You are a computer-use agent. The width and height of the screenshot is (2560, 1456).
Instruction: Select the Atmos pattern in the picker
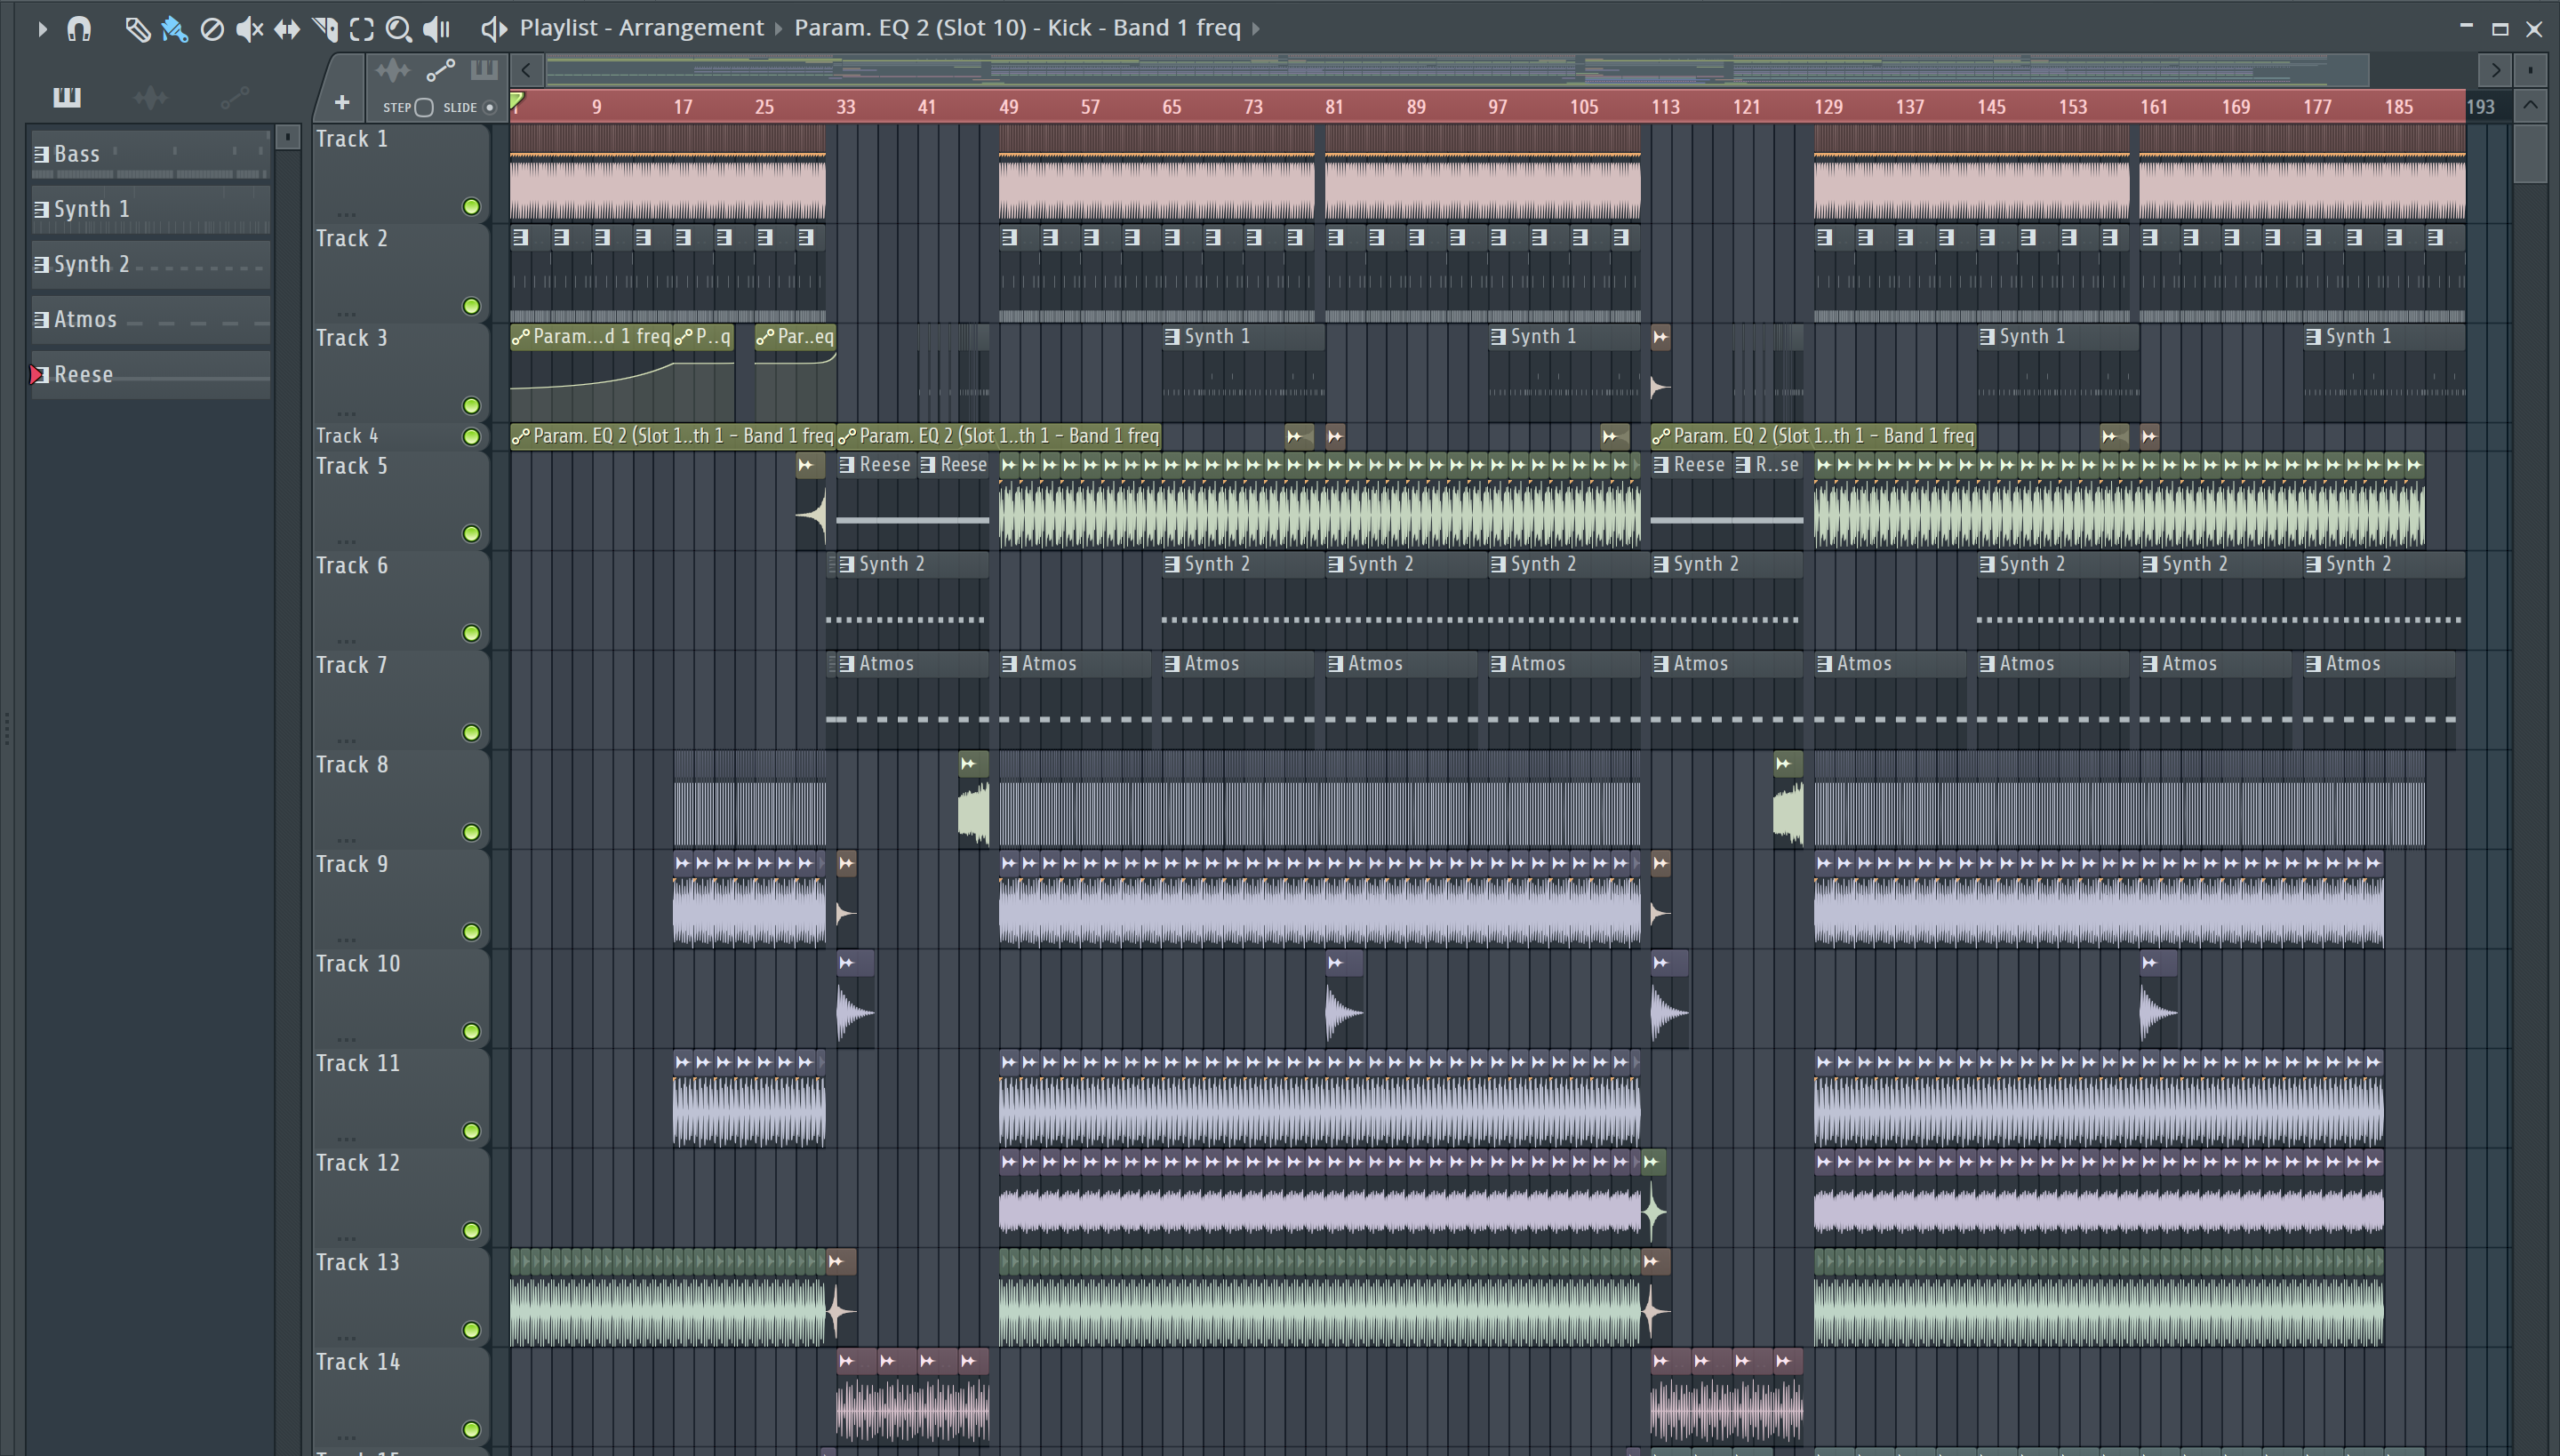point(150,319)
